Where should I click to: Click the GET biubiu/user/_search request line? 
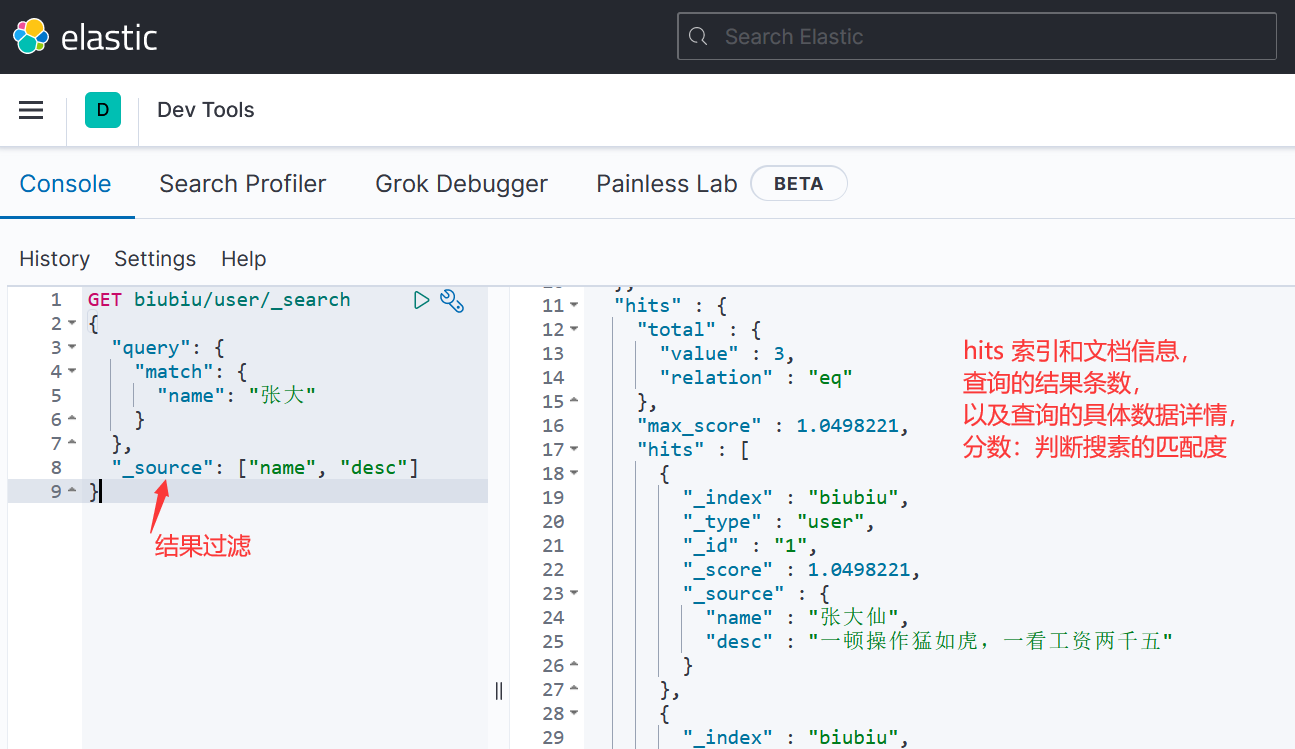219,300
